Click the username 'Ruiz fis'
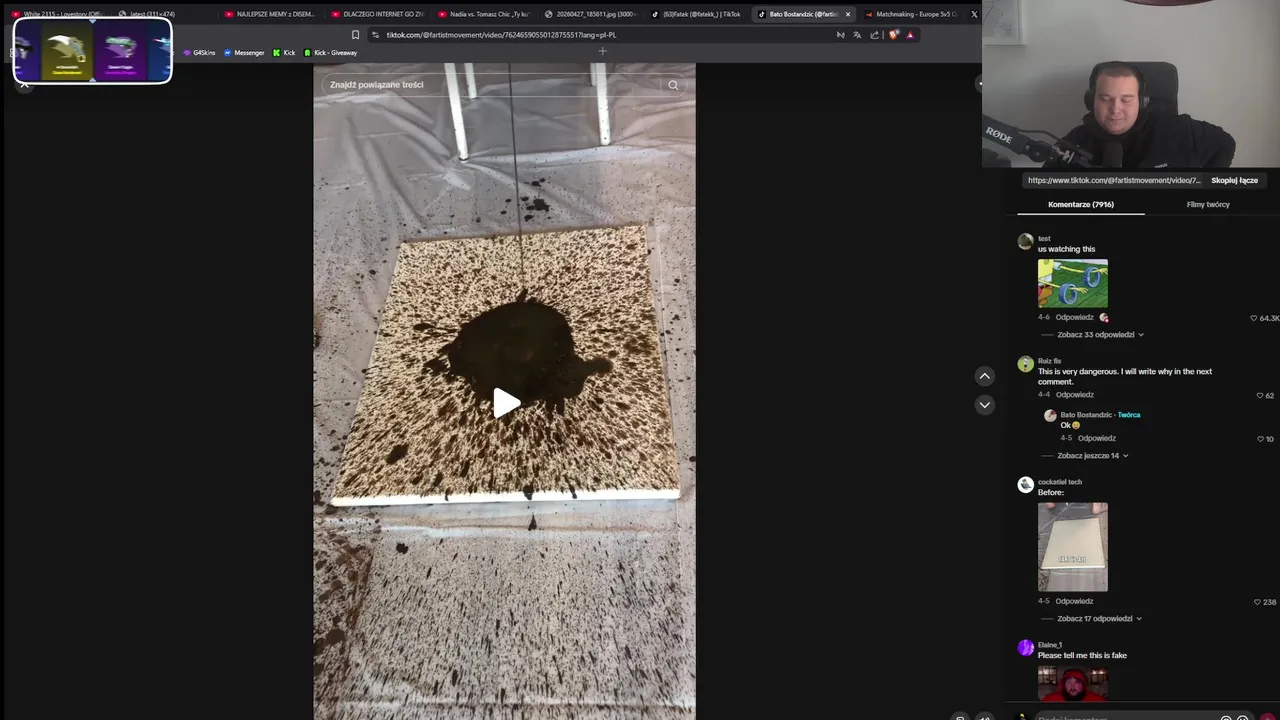The image size is (1280, 720). point(1049,361)
